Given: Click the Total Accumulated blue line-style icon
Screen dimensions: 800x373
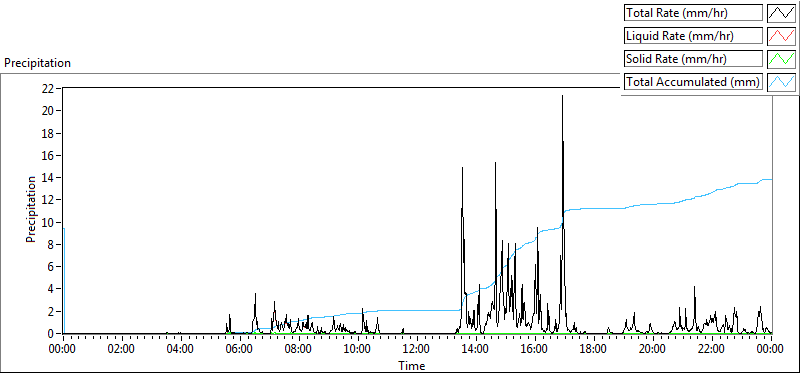Looking at the screenshot, I should pyautogui.click(x=781, y=81).
